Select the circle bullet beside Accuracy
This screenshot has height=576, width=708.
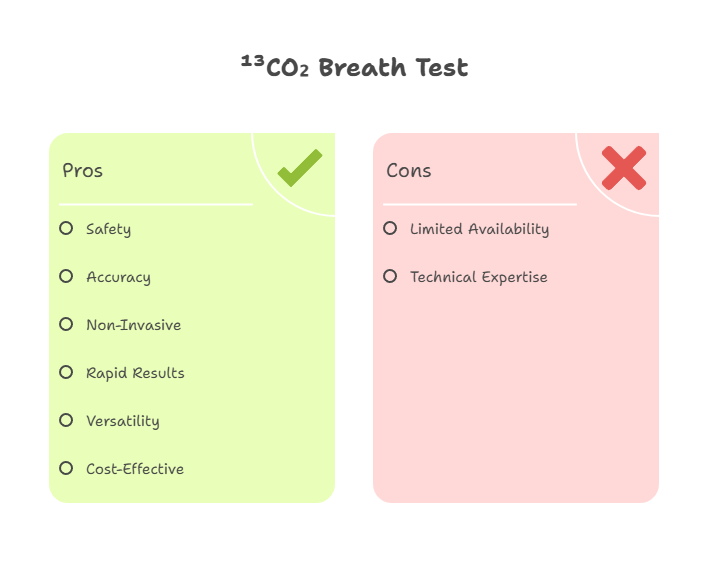tap(66, 276)
